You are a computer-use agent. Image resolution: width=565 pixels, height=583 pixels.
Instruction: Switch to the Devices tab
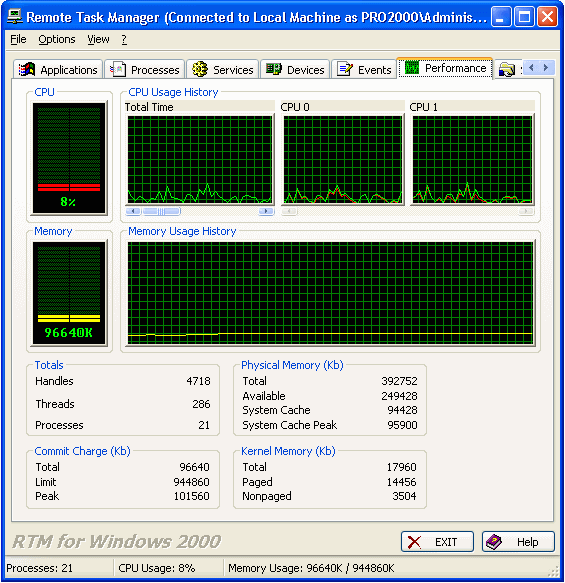click(x=295, y=69)
